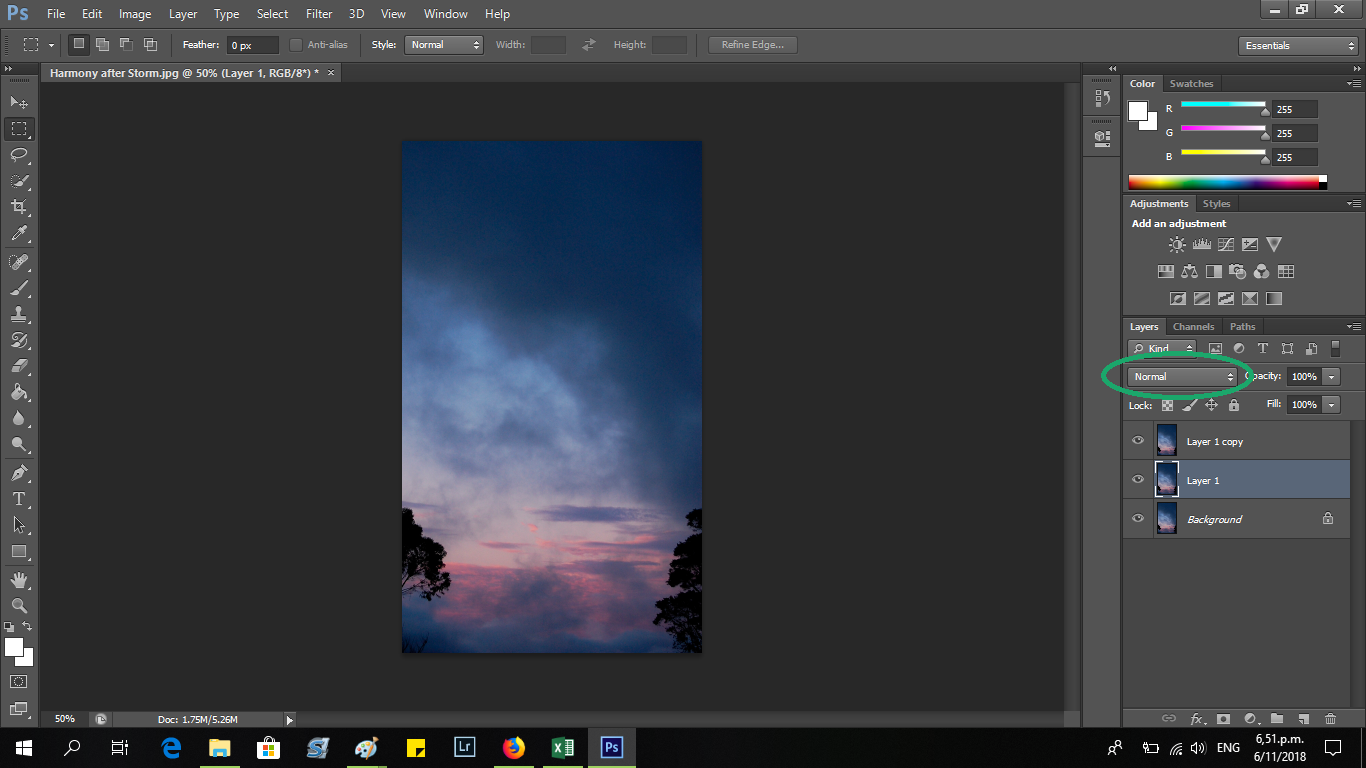Open the Filter menu
Viewport: 1366px width, 768px height.
pos(319,14)
